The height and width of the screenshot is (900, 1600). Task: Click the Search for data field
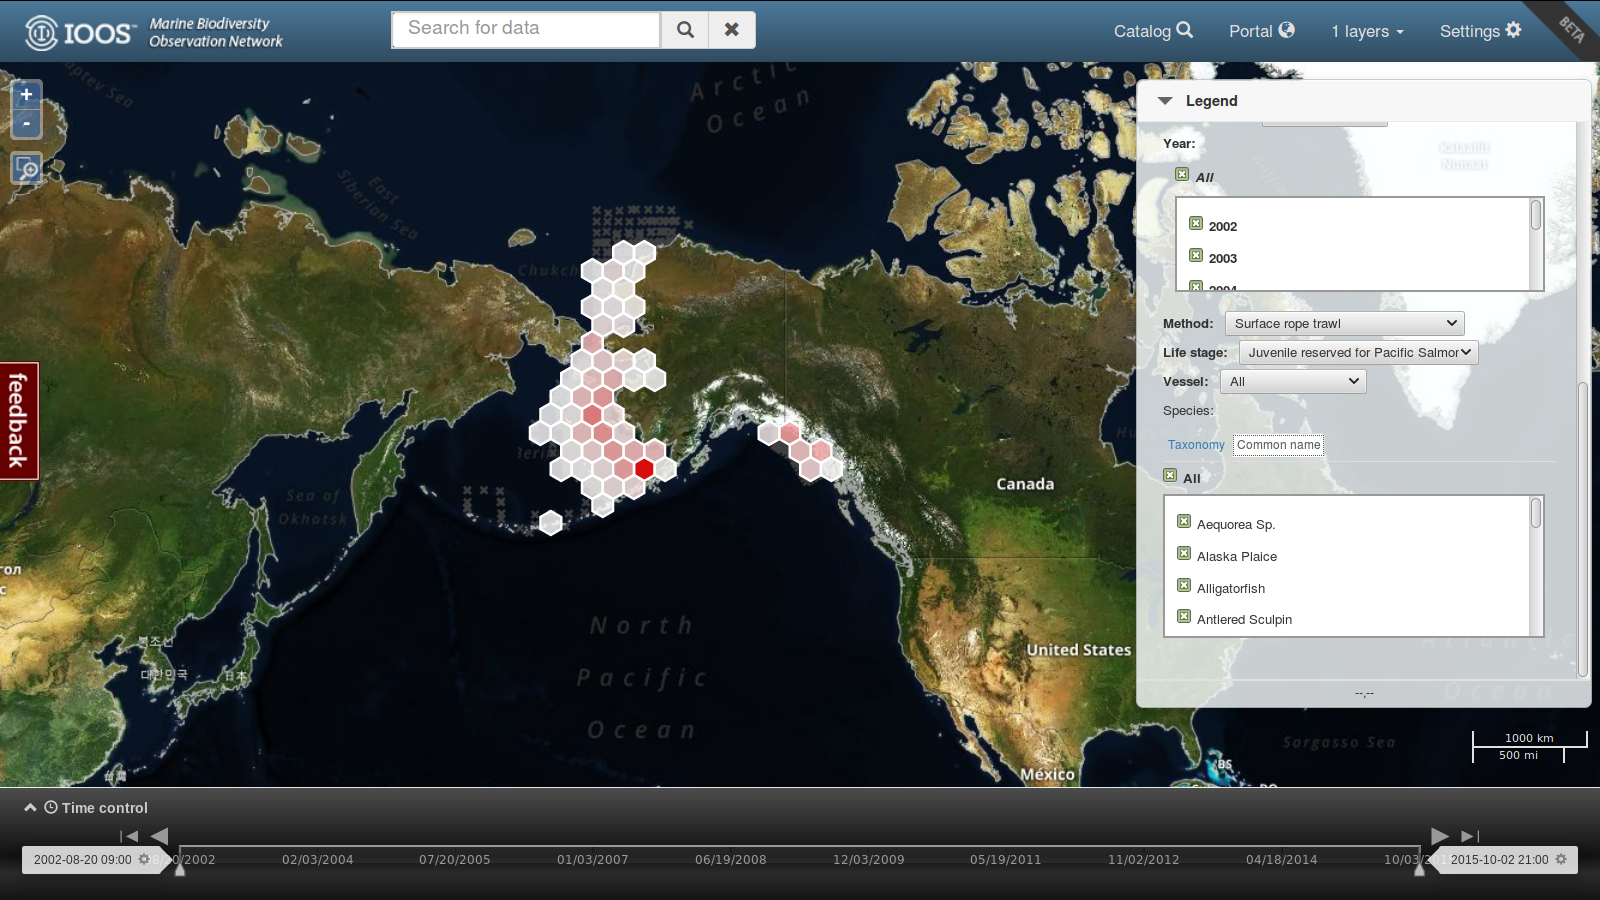526,29
